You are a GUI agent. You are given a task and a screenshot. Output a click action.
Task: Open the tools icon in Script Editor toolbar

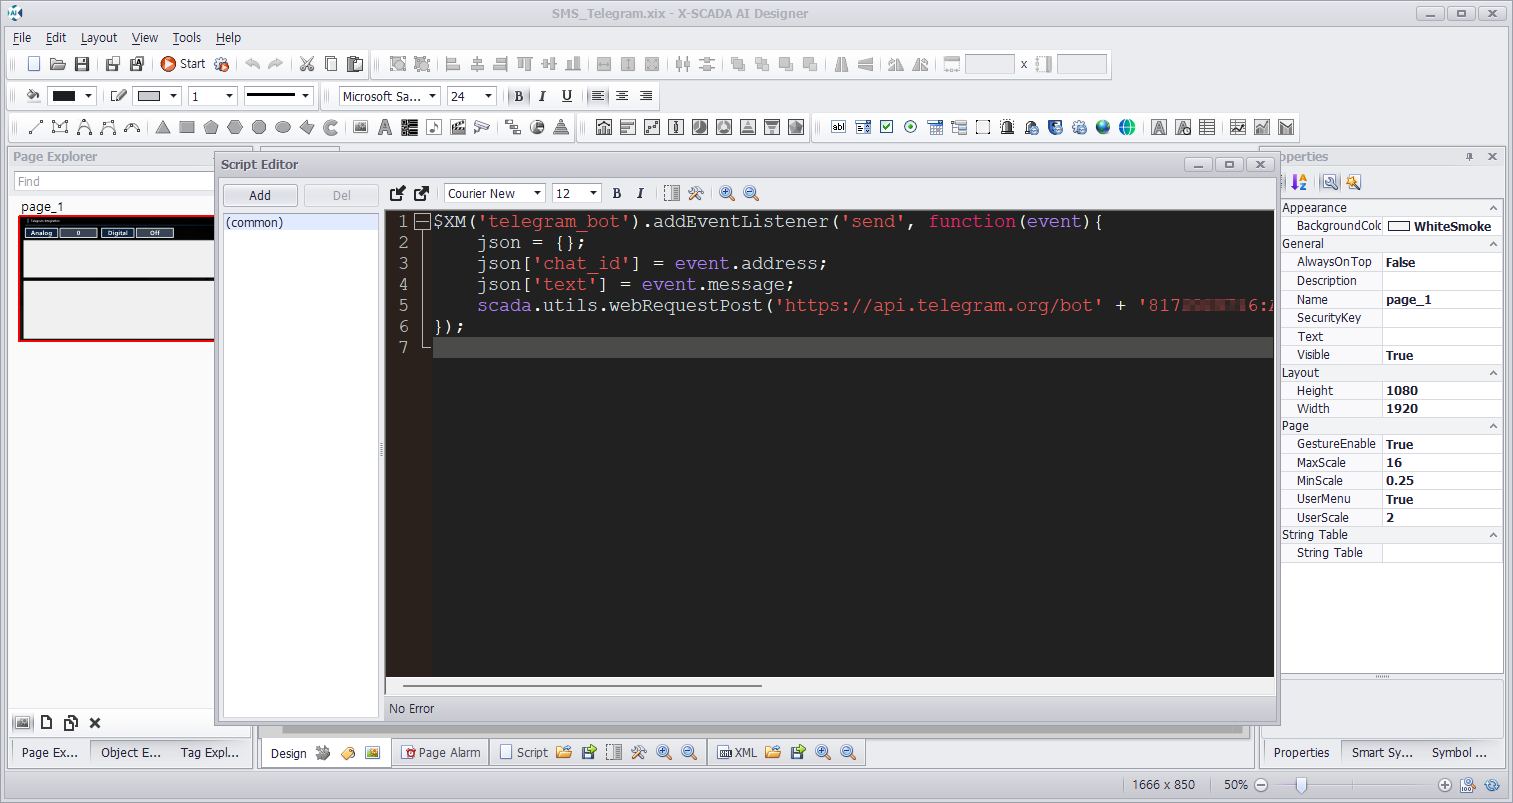[696, 193]
